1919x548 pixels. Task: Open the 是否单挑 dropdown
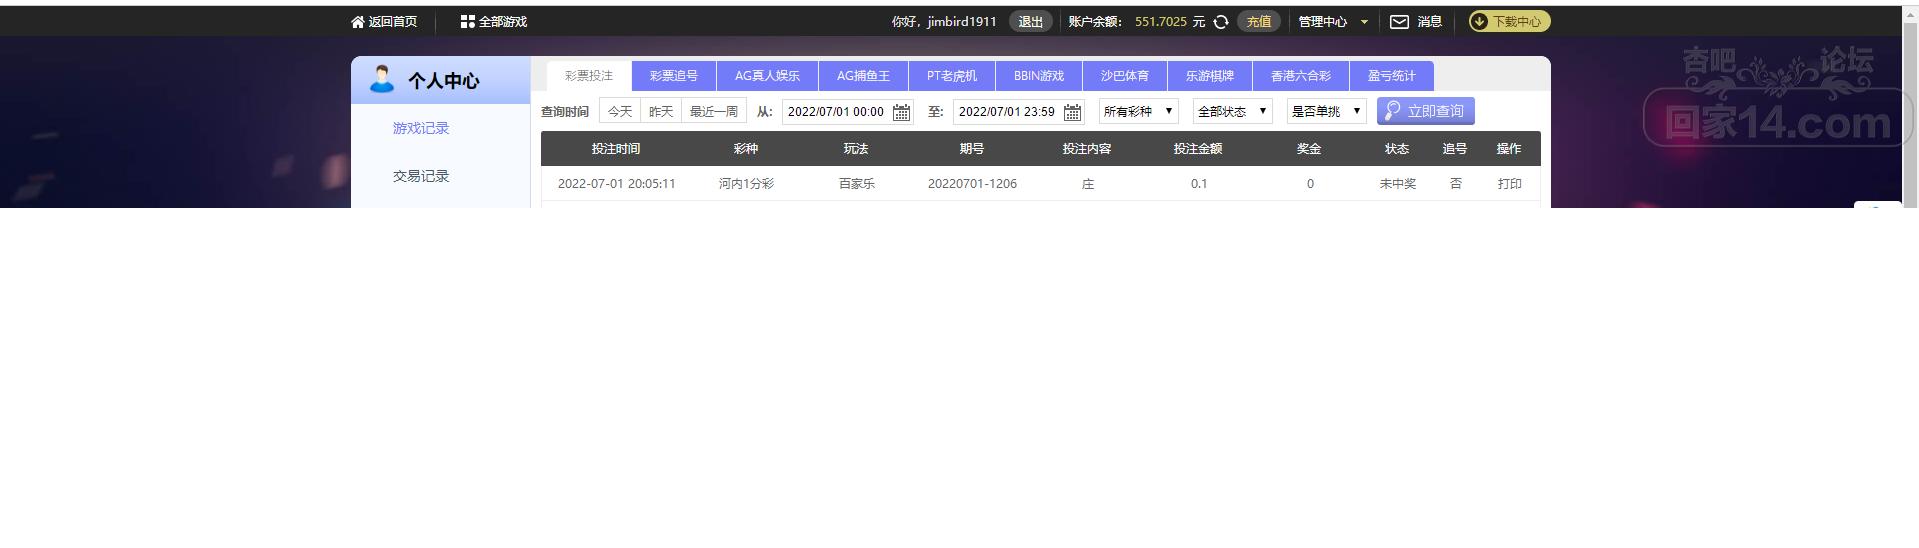tap(1326, 111)
